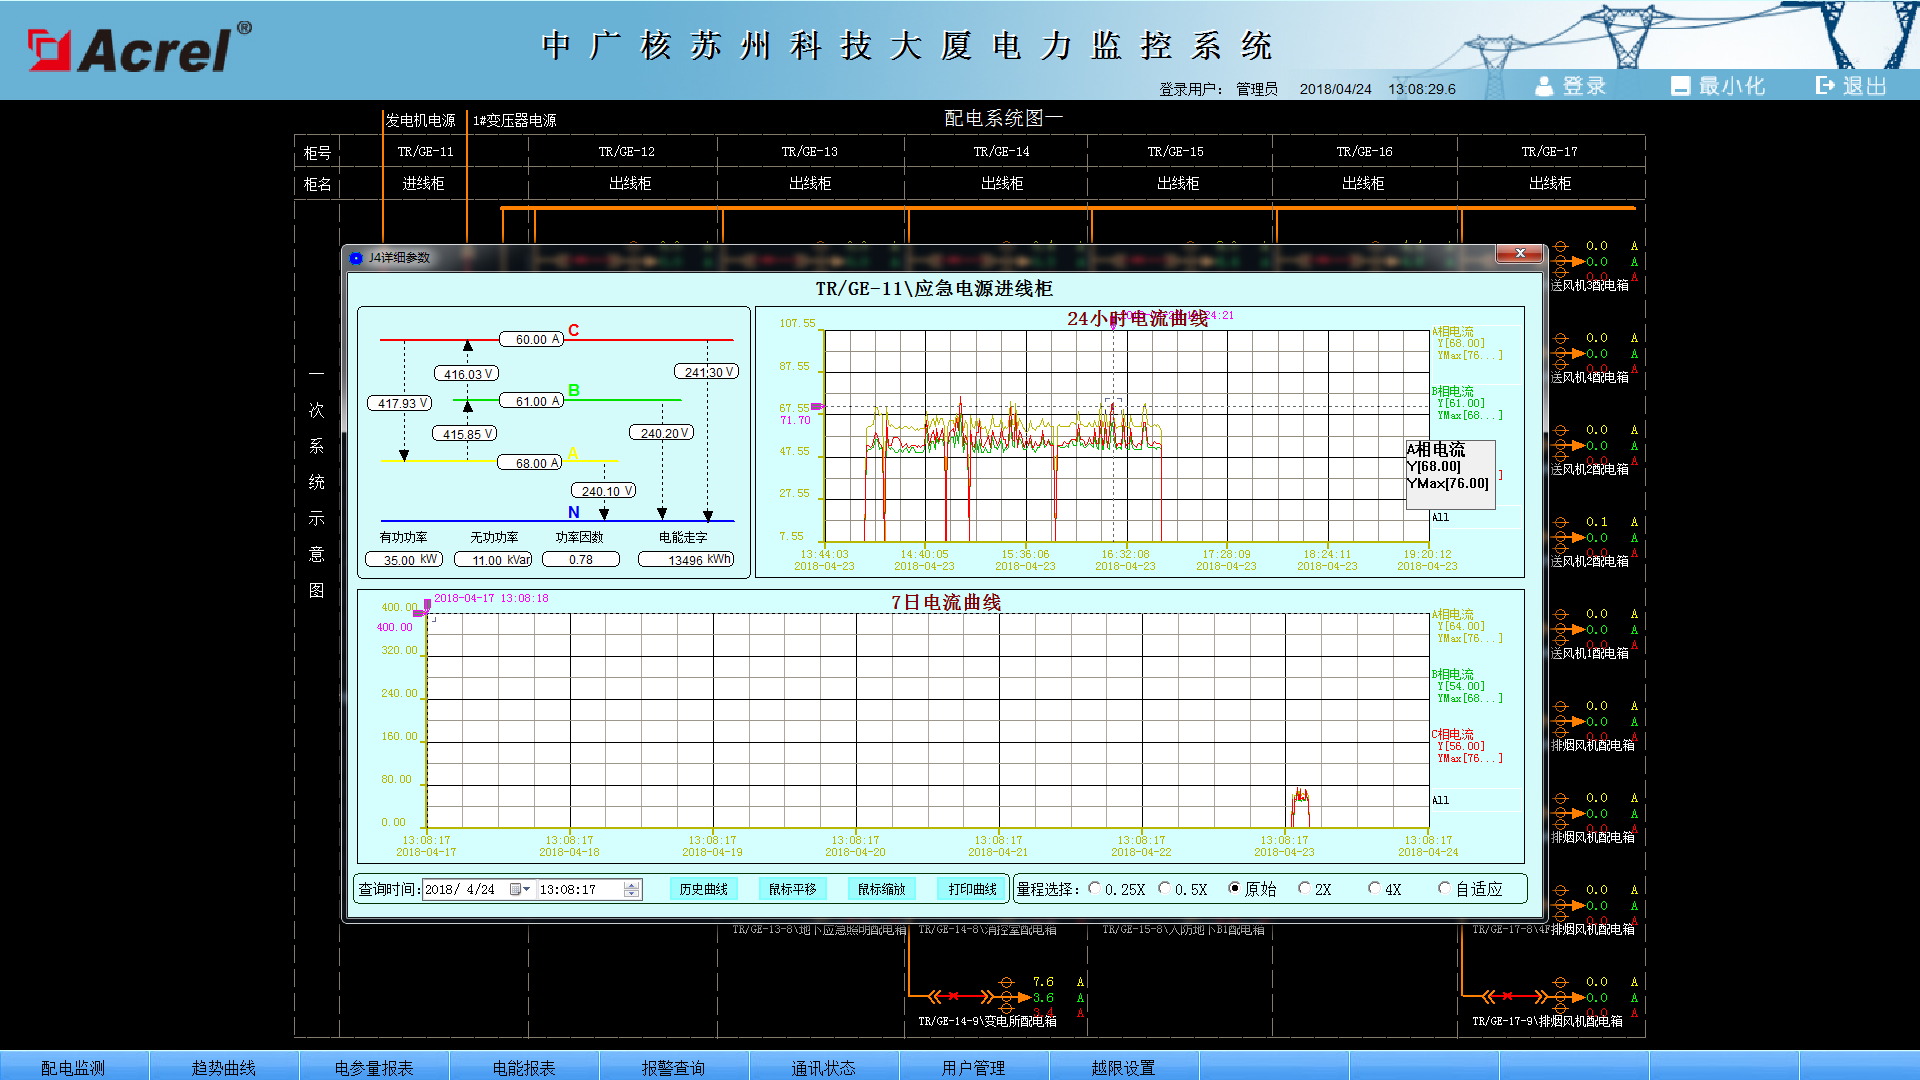Click the Acrel logo
The height and width of the screenshot is (1080, 1920).
(x=140, y=49)
